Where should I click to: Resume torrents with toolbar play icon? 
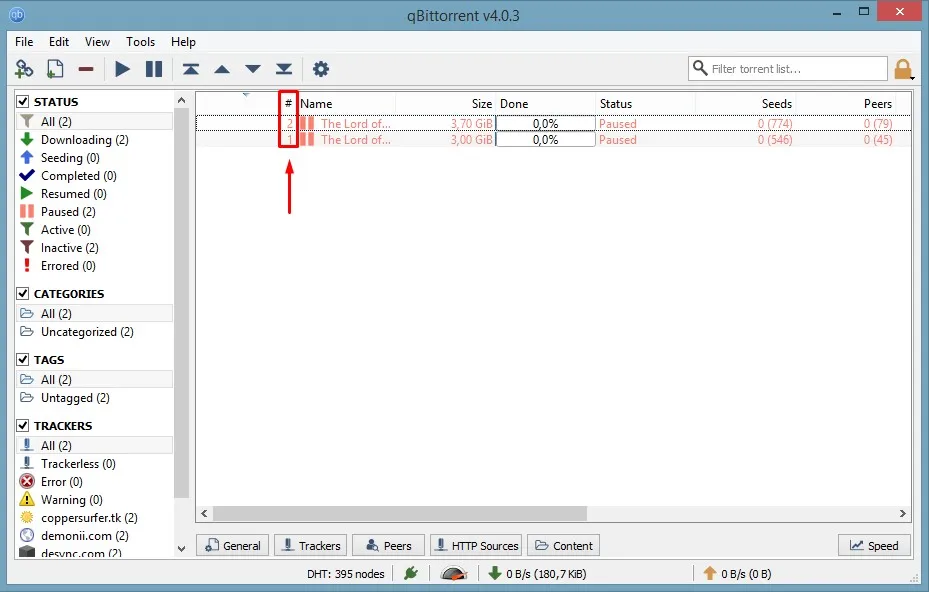[122, 69]
